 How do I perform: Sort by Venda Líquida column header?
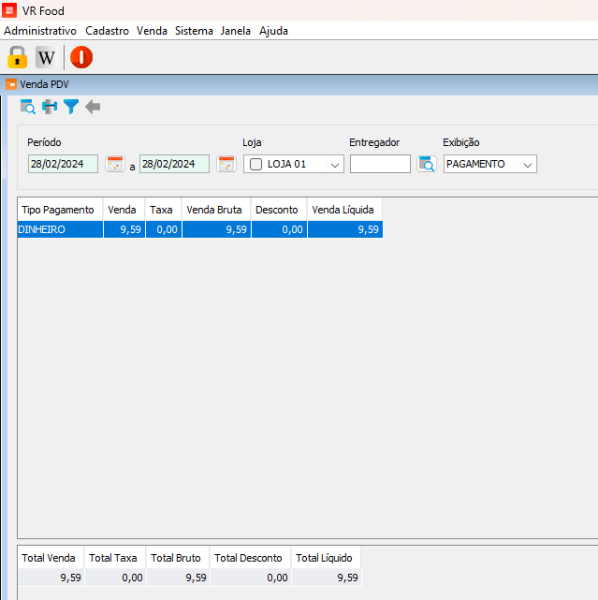point(344,210)
